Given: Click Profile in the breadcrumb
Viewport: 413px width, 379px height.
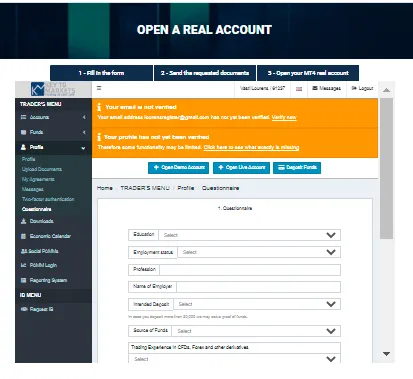Looking at the screenshot, I should point(186,188).
